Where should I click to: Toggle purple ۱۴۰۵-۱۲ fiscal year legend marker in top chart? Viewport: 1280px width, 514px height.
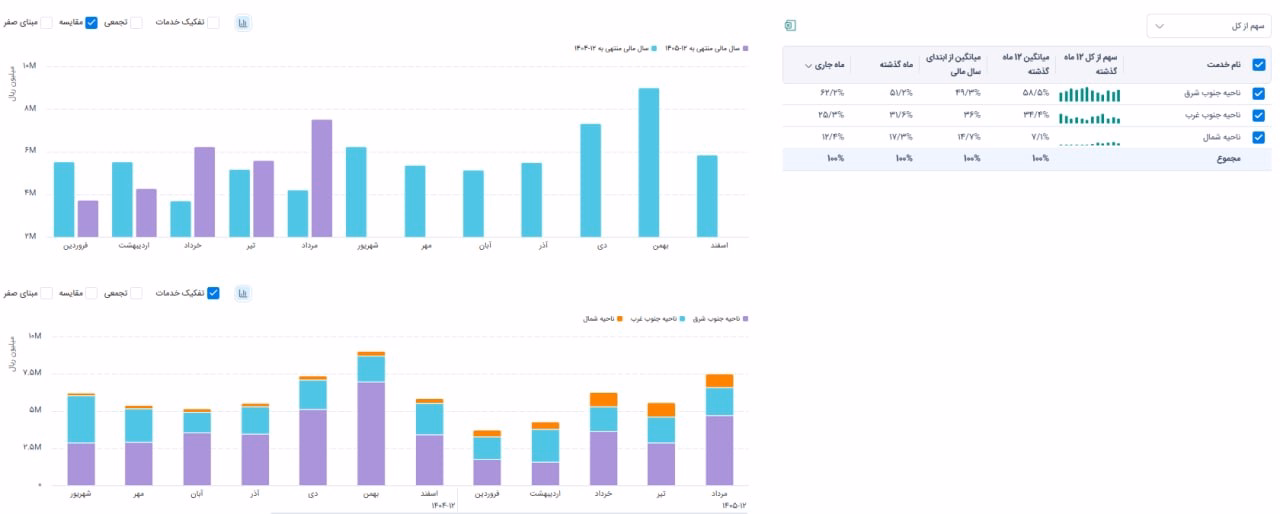point(747,48)
